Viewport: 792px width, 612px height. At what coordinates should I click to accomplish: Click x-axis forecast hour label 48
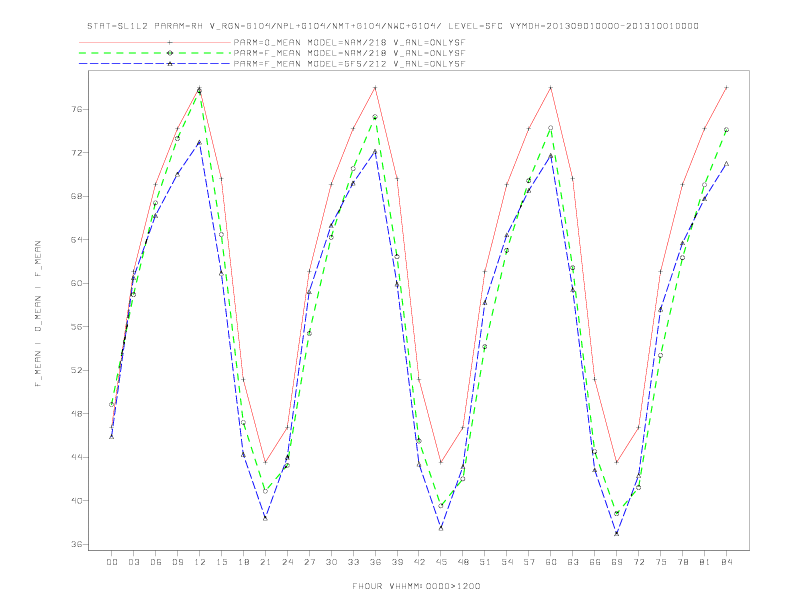point(463,562)
